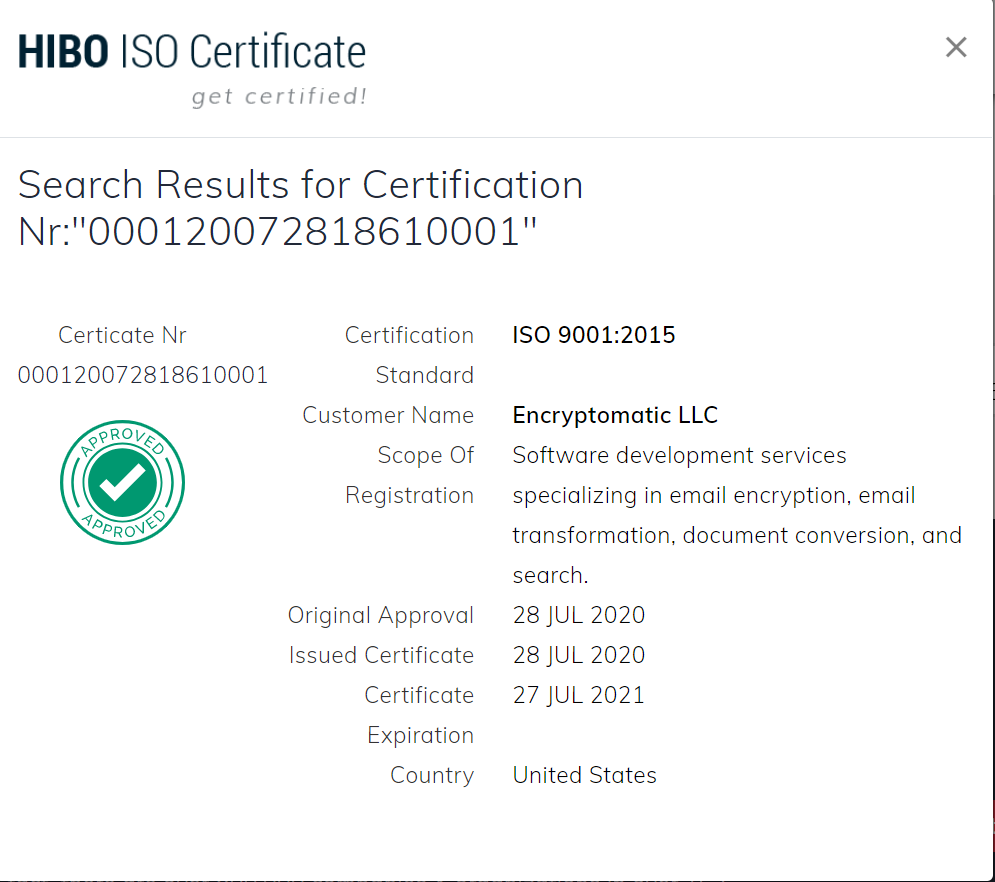
Task: Click the 'Country' label
Action: pos(432,775)
